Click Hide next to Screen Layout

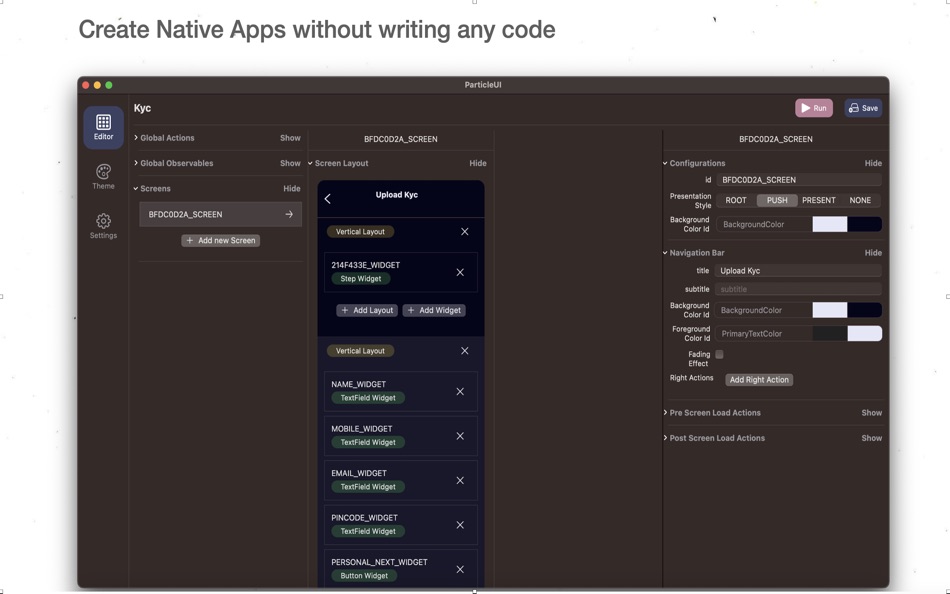(x=477, y=163)
